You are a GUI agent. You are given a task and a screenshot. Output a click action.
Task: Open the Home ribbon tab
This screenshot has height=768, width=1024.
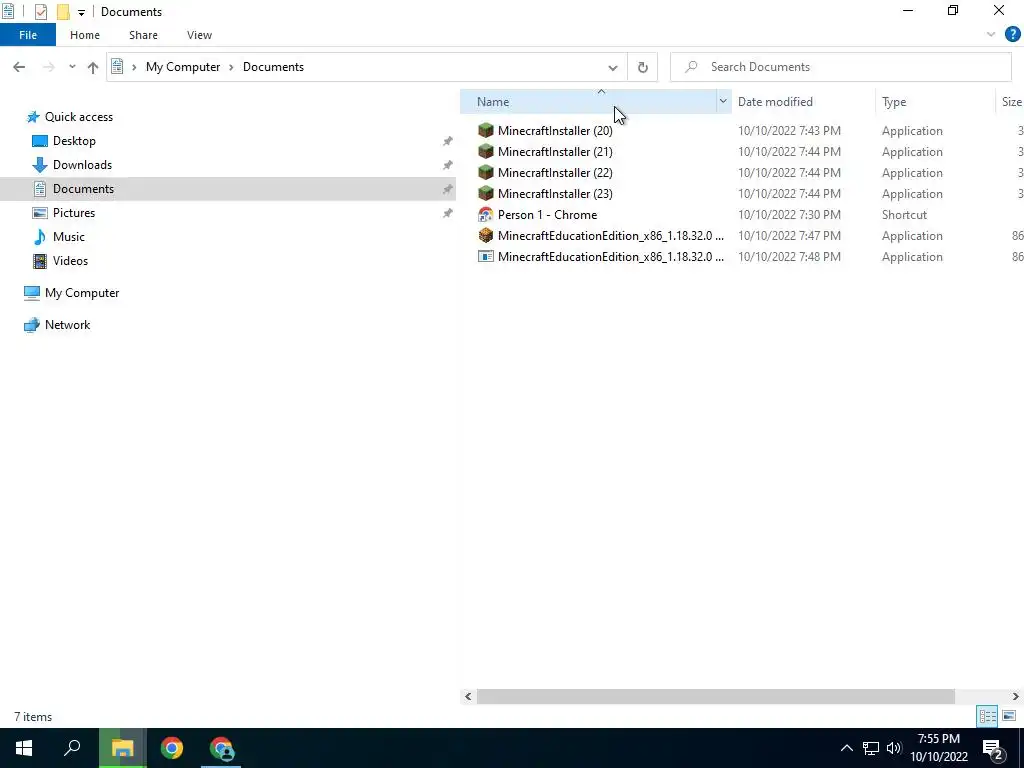coord(85,35)
